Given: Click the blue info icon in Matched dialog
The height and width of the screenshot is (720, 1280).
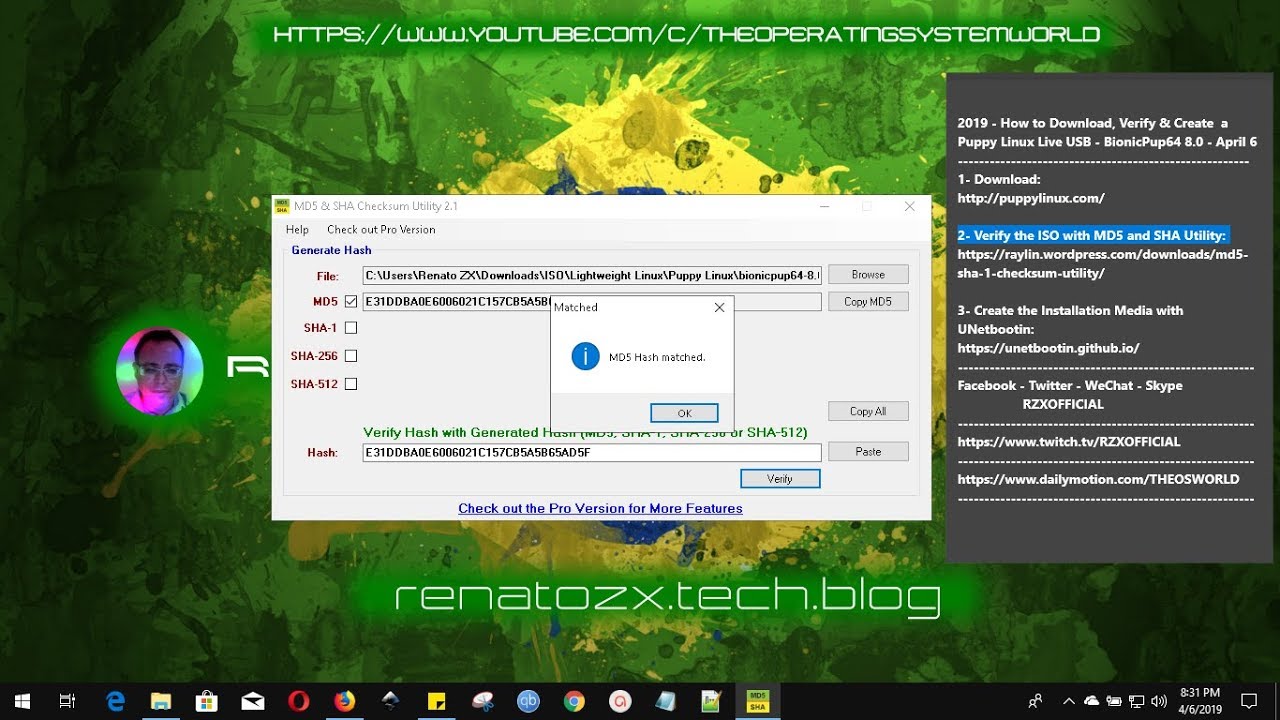Looking at the screenshot, I should point(585,356).
